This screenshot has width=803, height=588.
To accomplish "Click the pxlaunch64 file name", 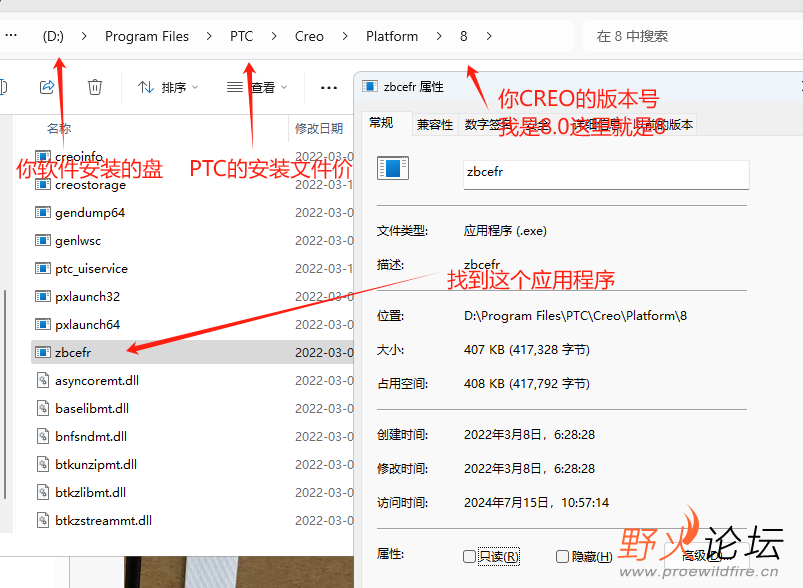I will 88,325.
